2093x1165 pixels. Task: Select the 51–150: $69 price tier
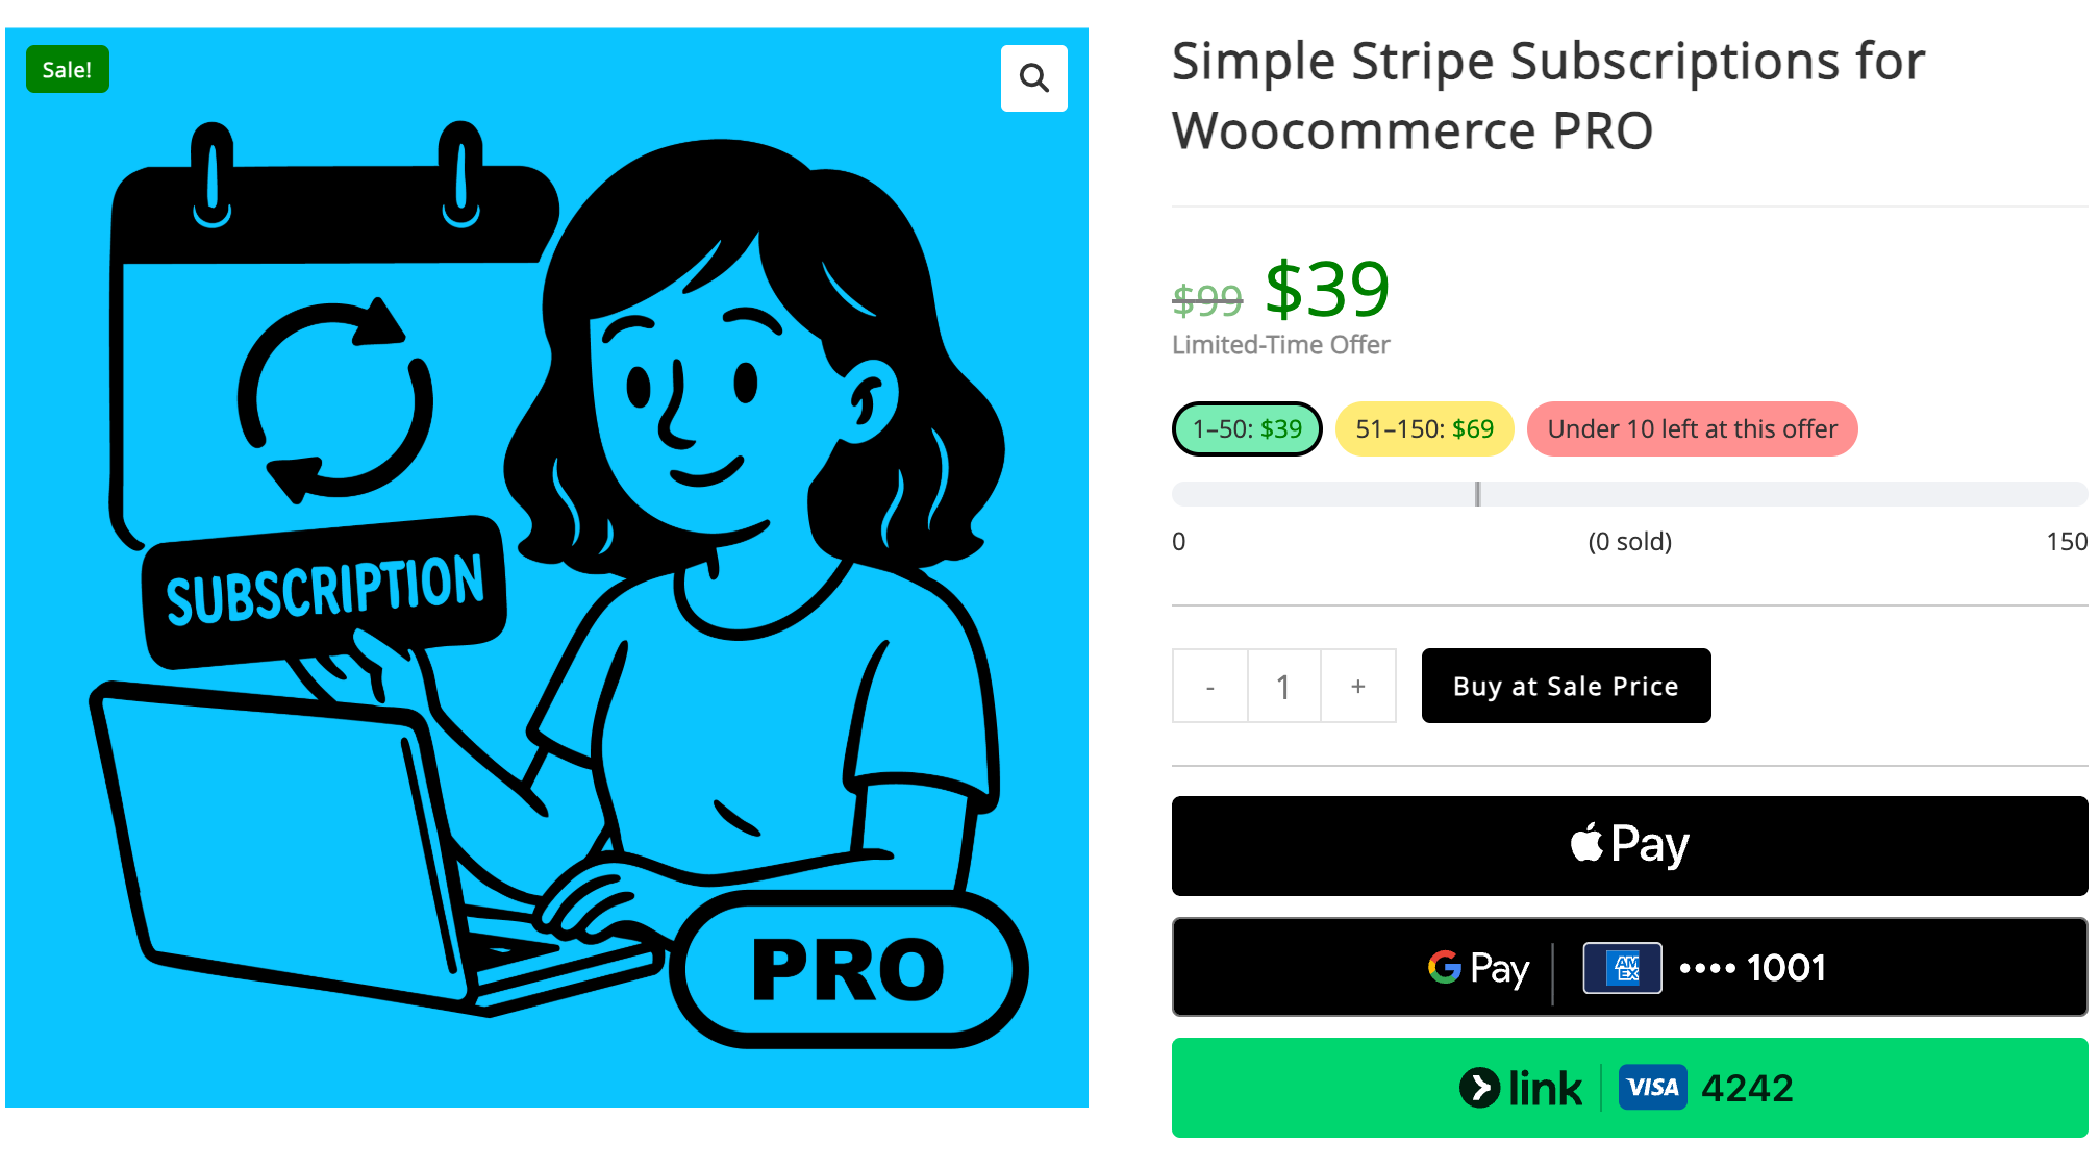(1424, 429)
